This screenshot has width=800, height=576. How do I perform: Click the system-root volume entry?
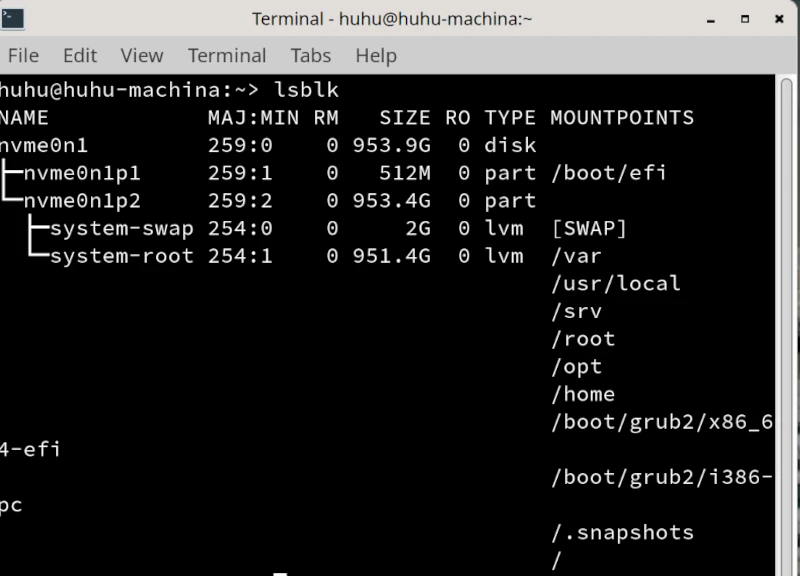point(121,256)
